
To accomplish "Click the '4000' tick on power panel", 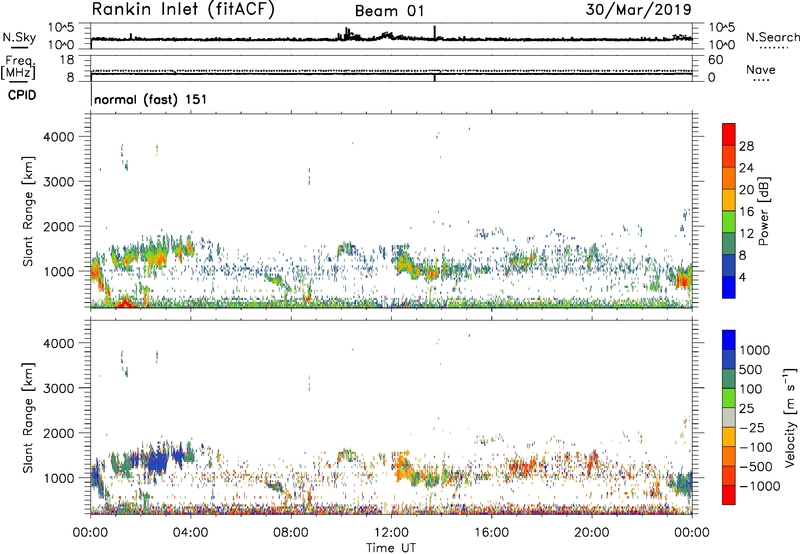I will point(59,137).
